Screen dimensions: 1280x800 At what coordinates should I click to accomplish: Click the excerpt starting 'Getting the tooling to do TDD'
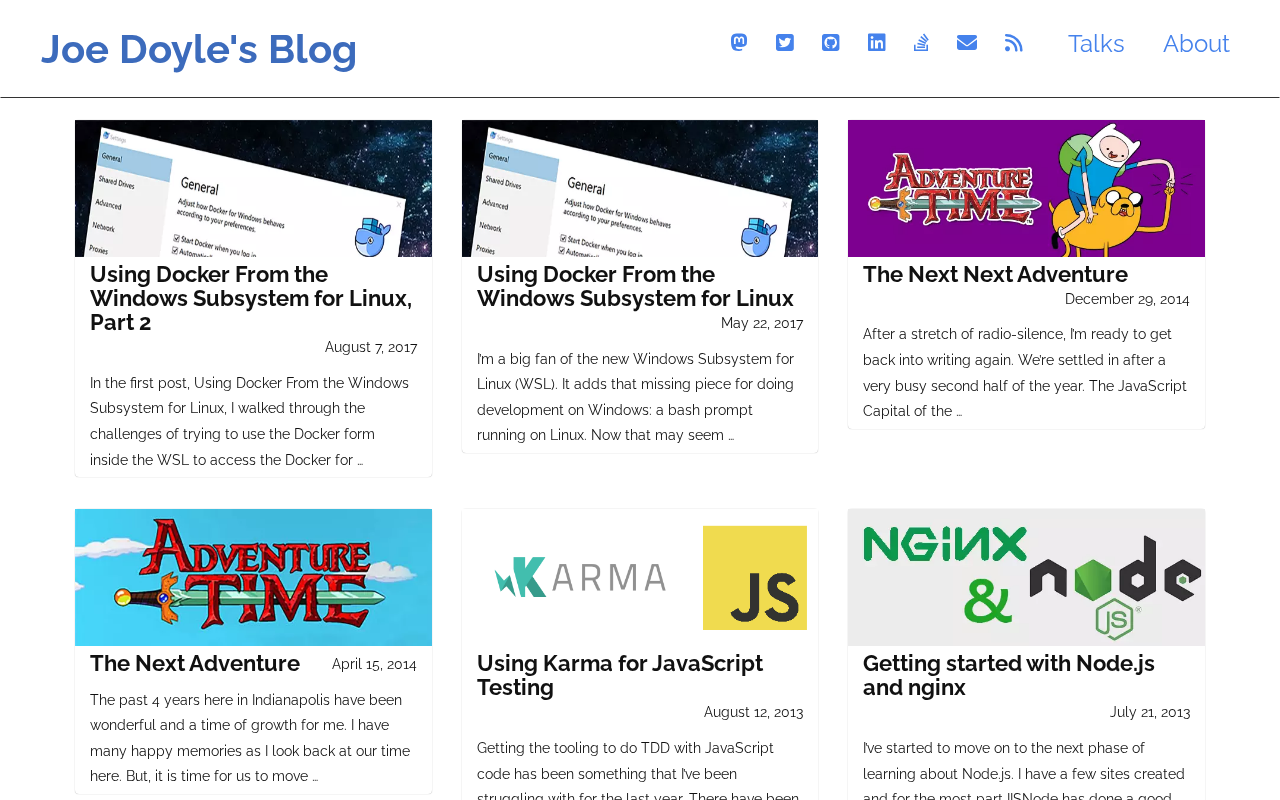pyautogui.click(x=640, y=768)
